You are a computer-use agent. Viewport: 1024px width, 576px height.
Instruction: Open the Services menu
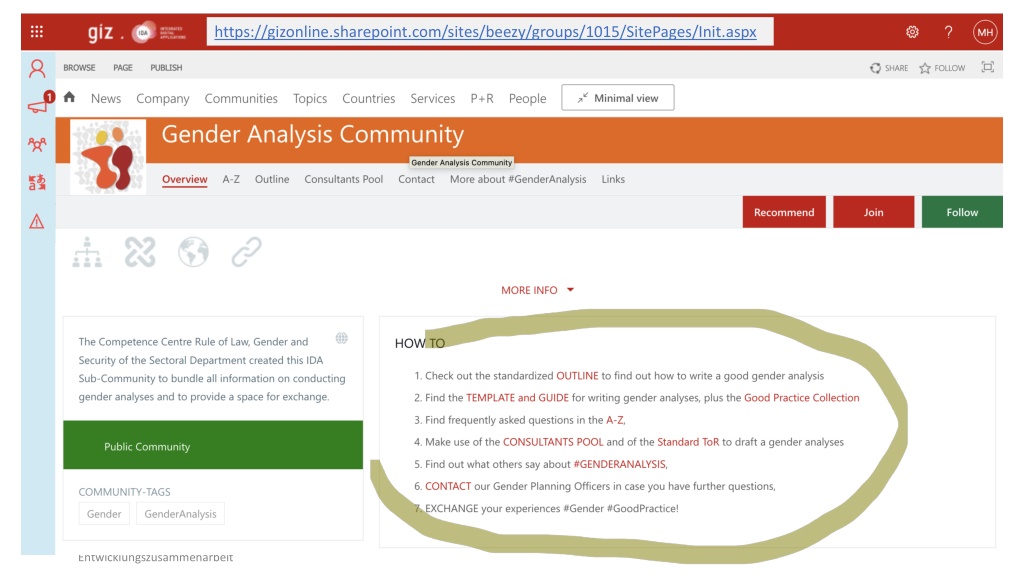tap(432, 99)
